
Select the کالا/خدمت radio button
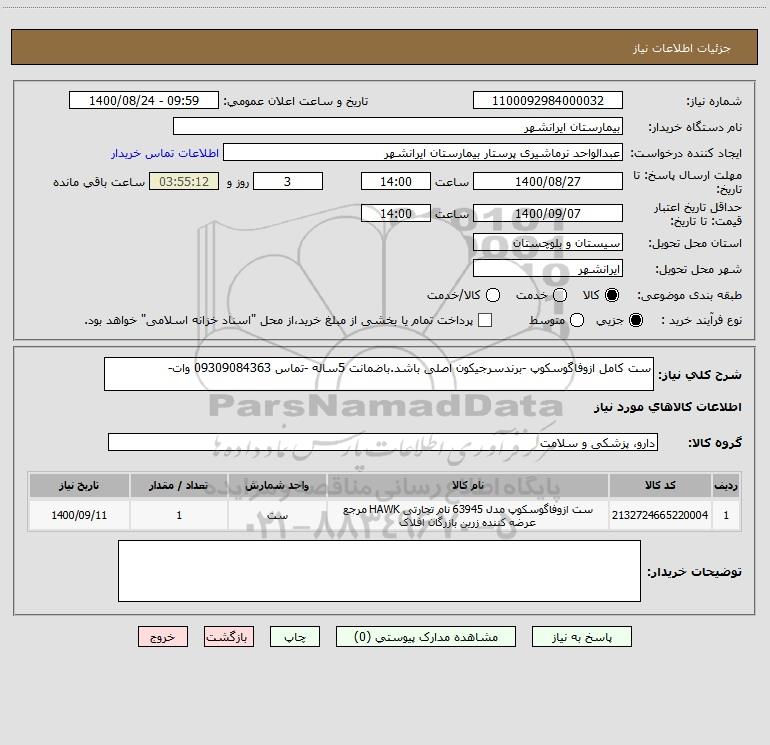pyautogui.click(x=493, y=295)
